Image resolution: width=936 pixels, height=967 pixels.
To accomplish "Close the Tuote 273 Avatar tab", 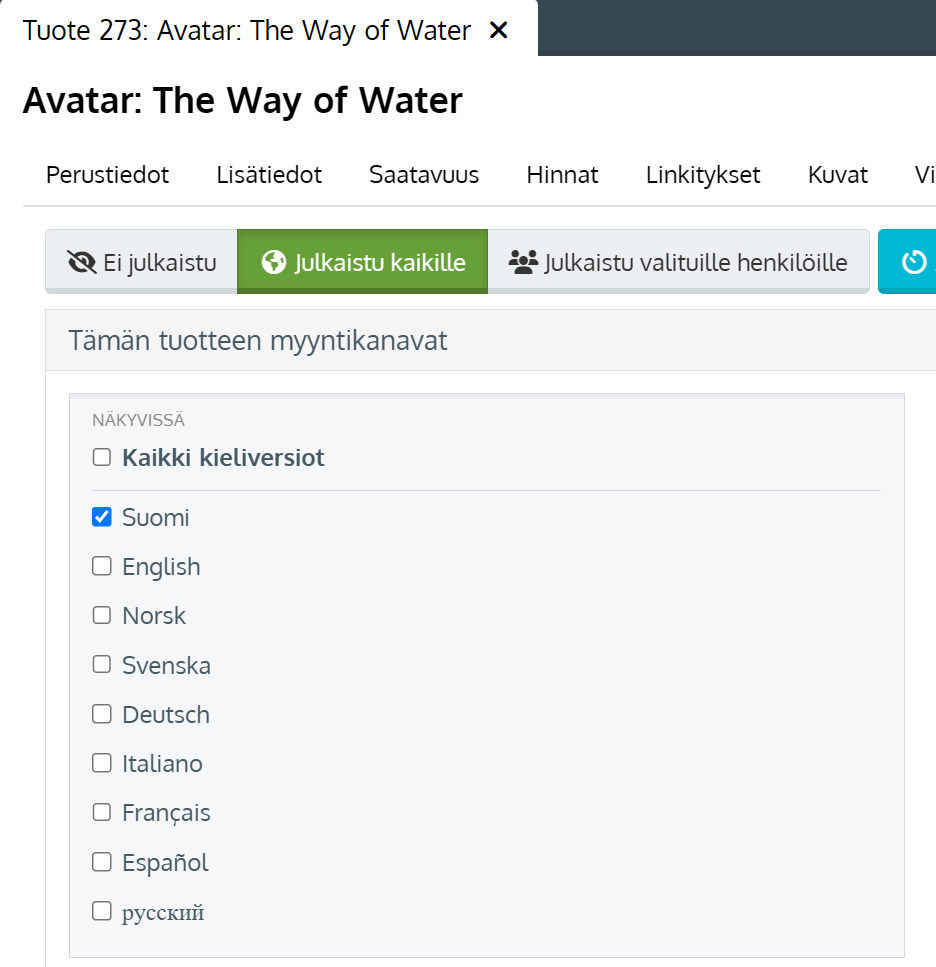I will [498, 30].
